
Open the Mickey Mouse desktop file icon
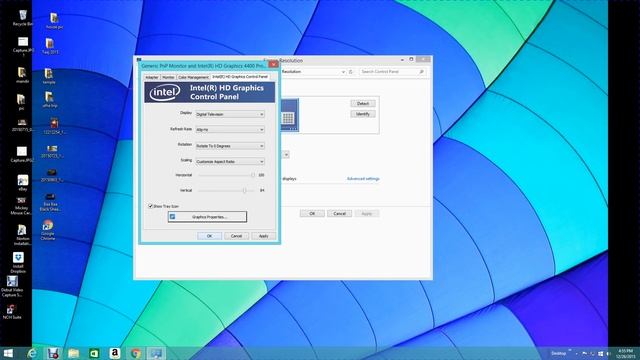(21, 206)
